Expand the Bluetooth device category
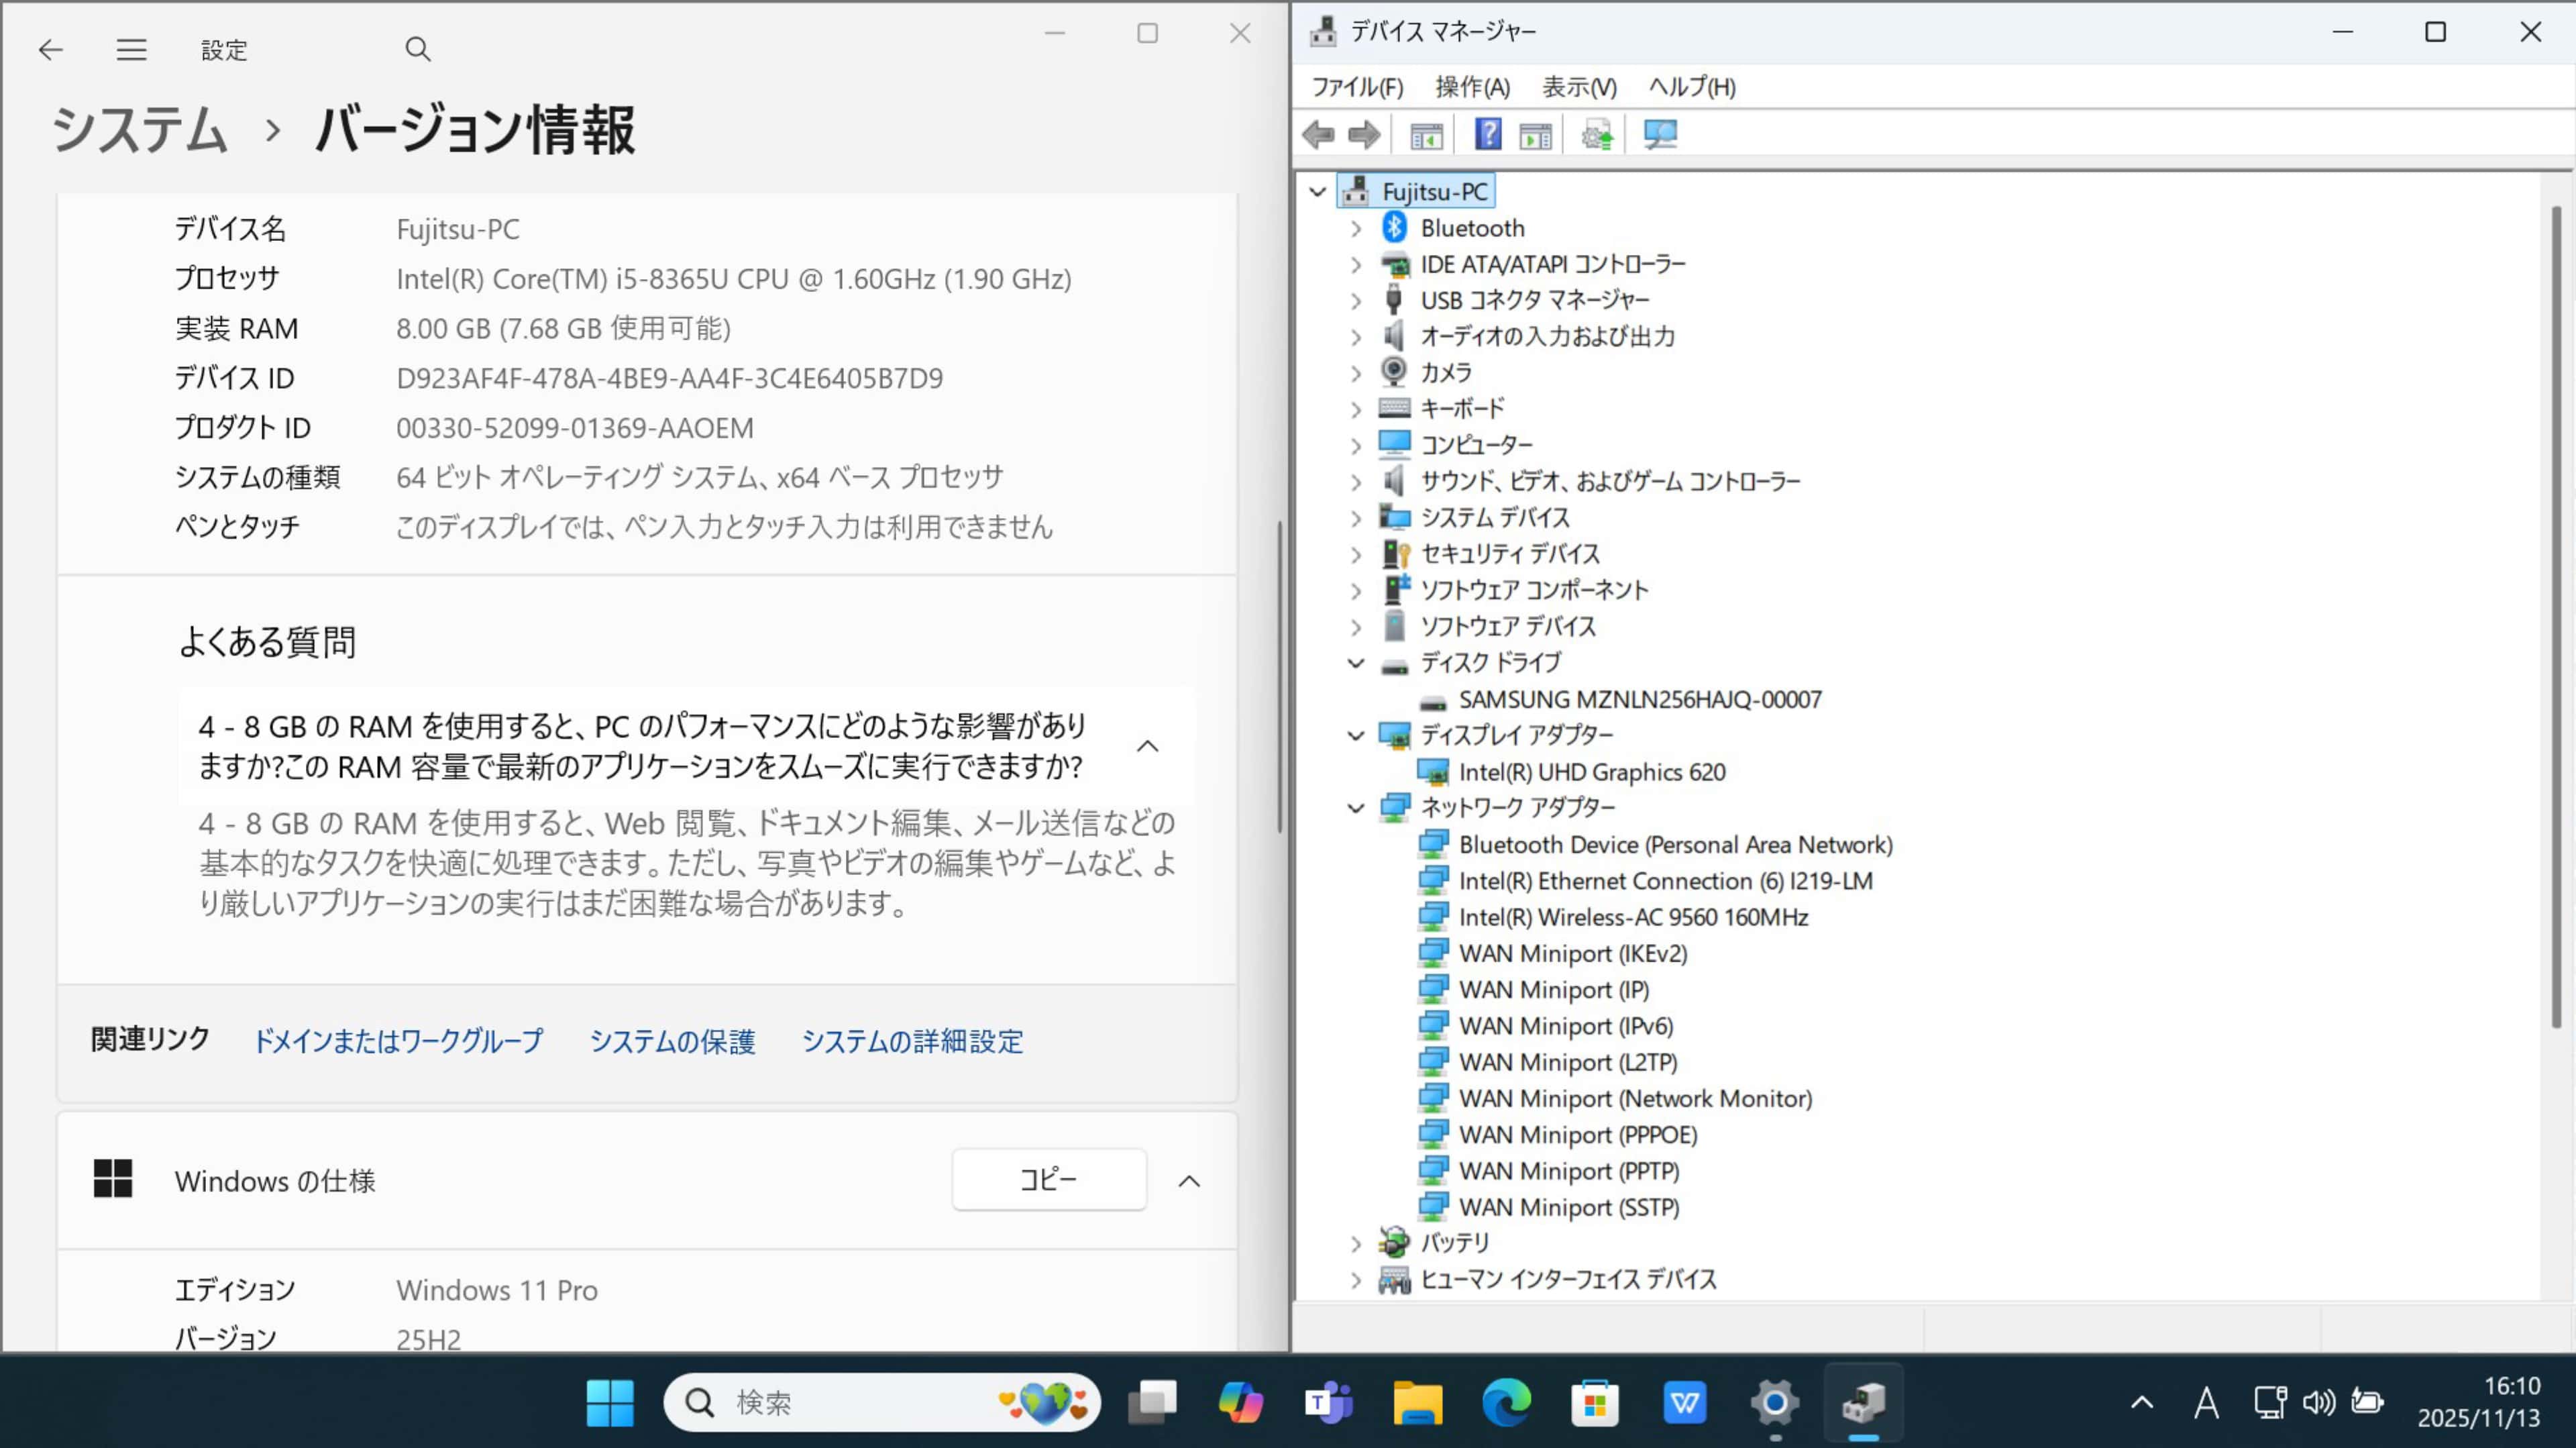The width and height of the screenshot is (2576, 1448). 1356,229
